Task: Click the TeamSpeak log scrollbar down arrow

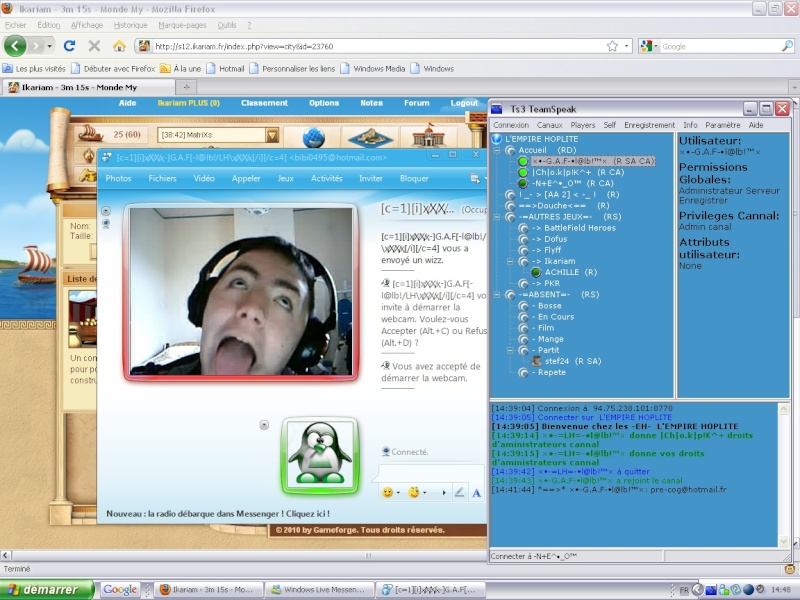Action: point(784,541)
